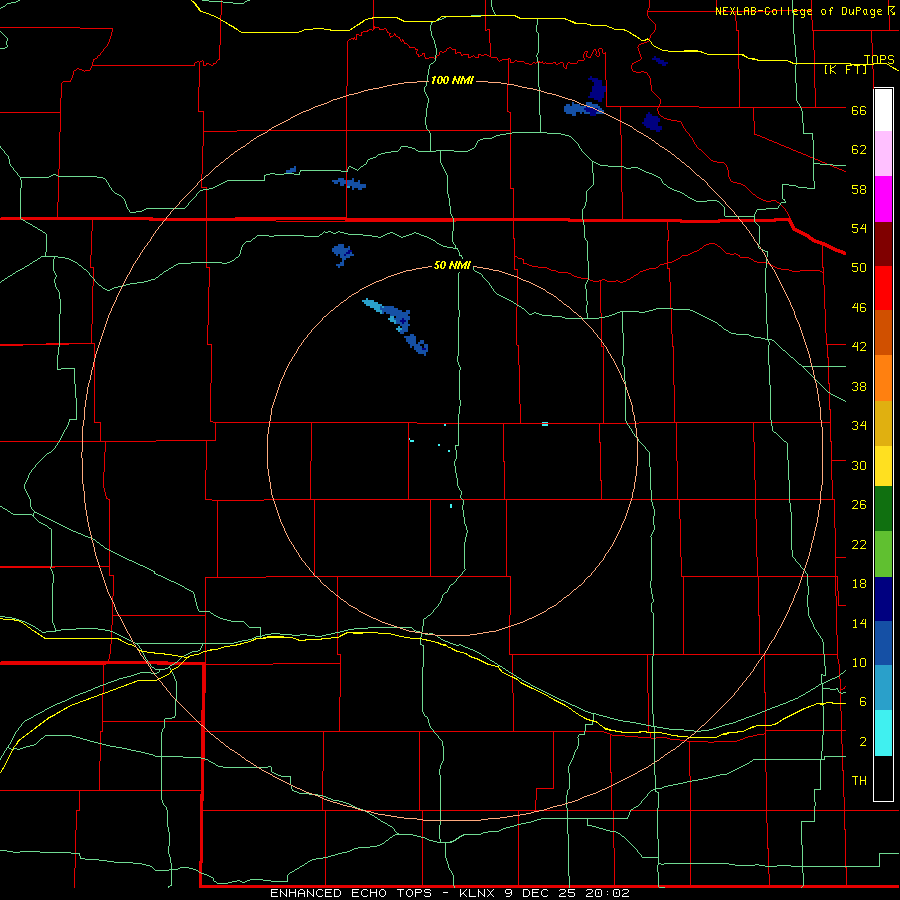Click the legend value 2
Screen dimensions: 900x900
pyautogui.click(x=862, y=741)
